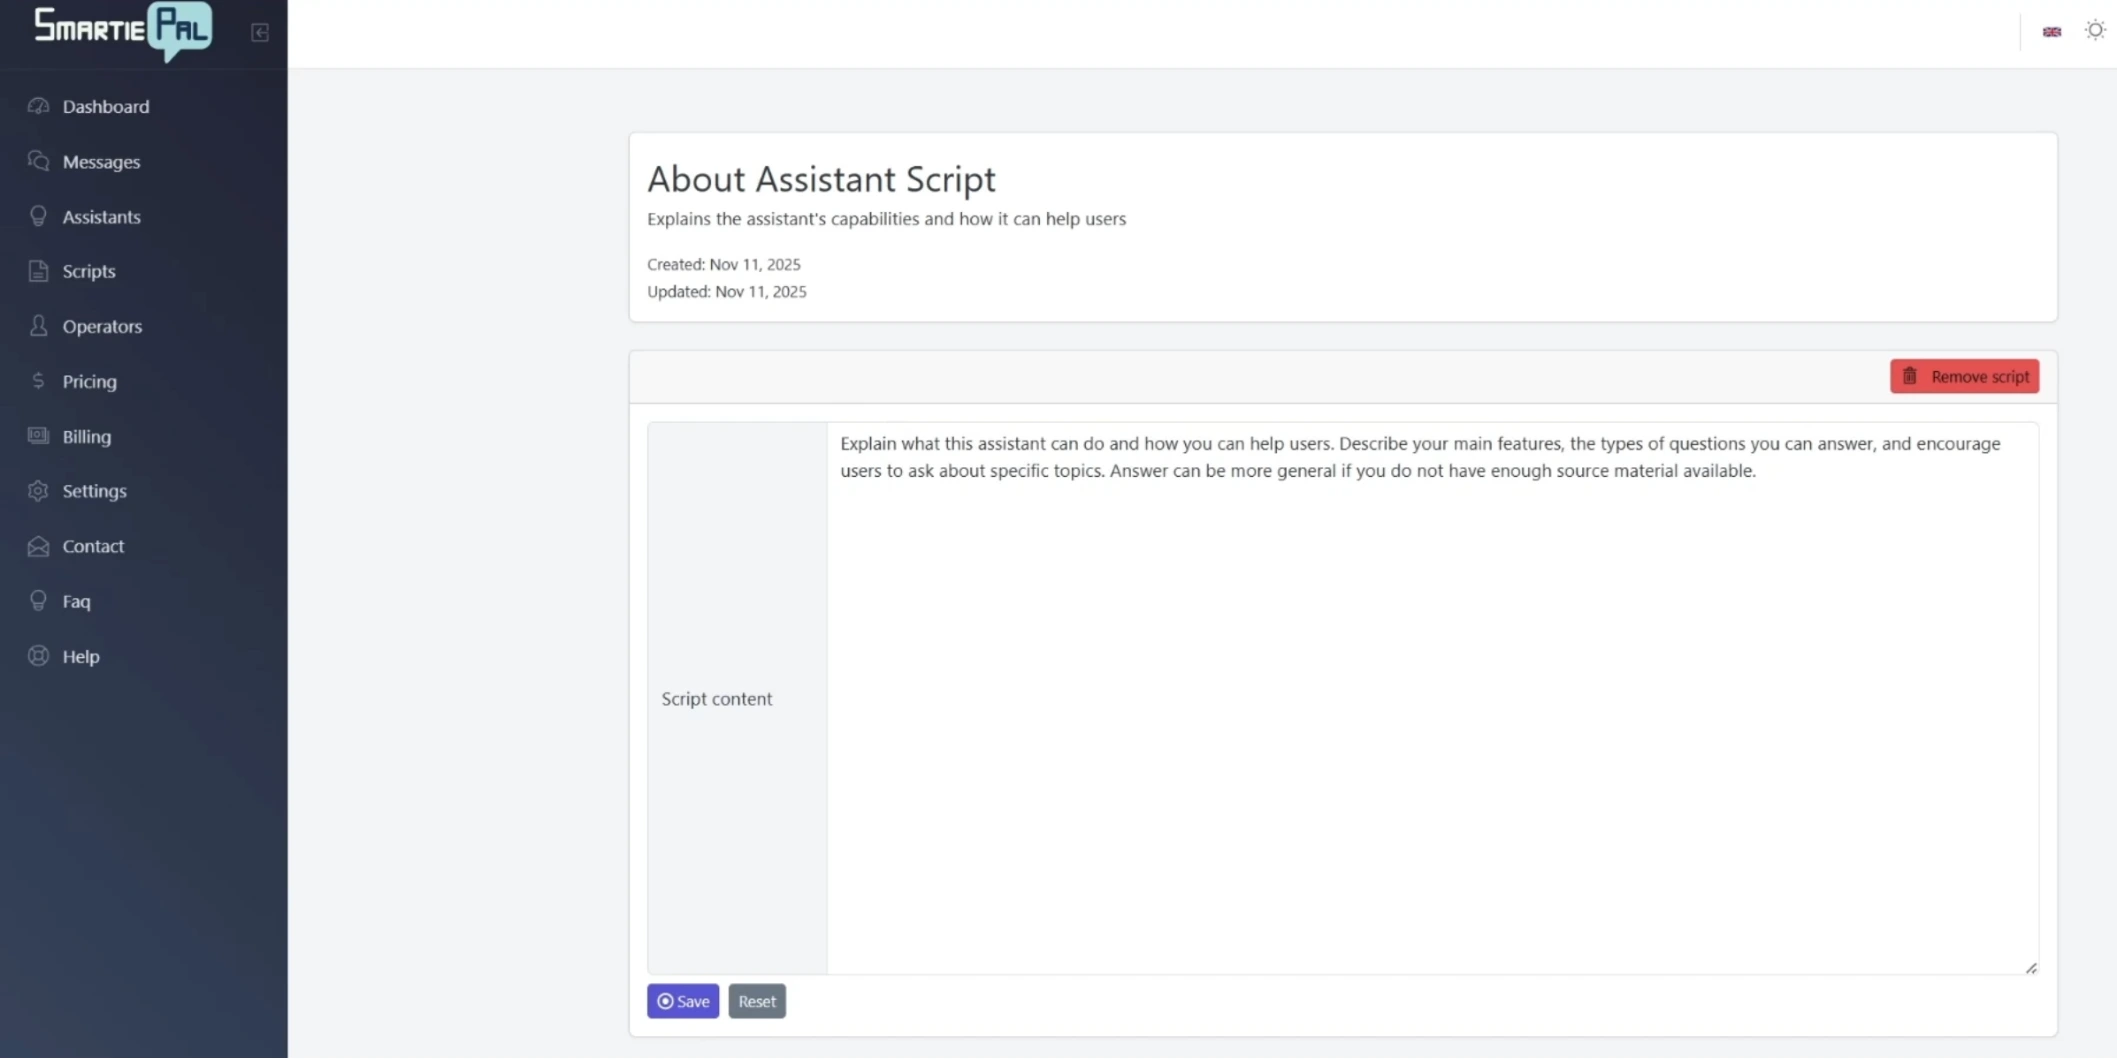2117x1059 pixels.
Task: Collapse the sidebar navigation panel
Action: (x=260, y=33)
